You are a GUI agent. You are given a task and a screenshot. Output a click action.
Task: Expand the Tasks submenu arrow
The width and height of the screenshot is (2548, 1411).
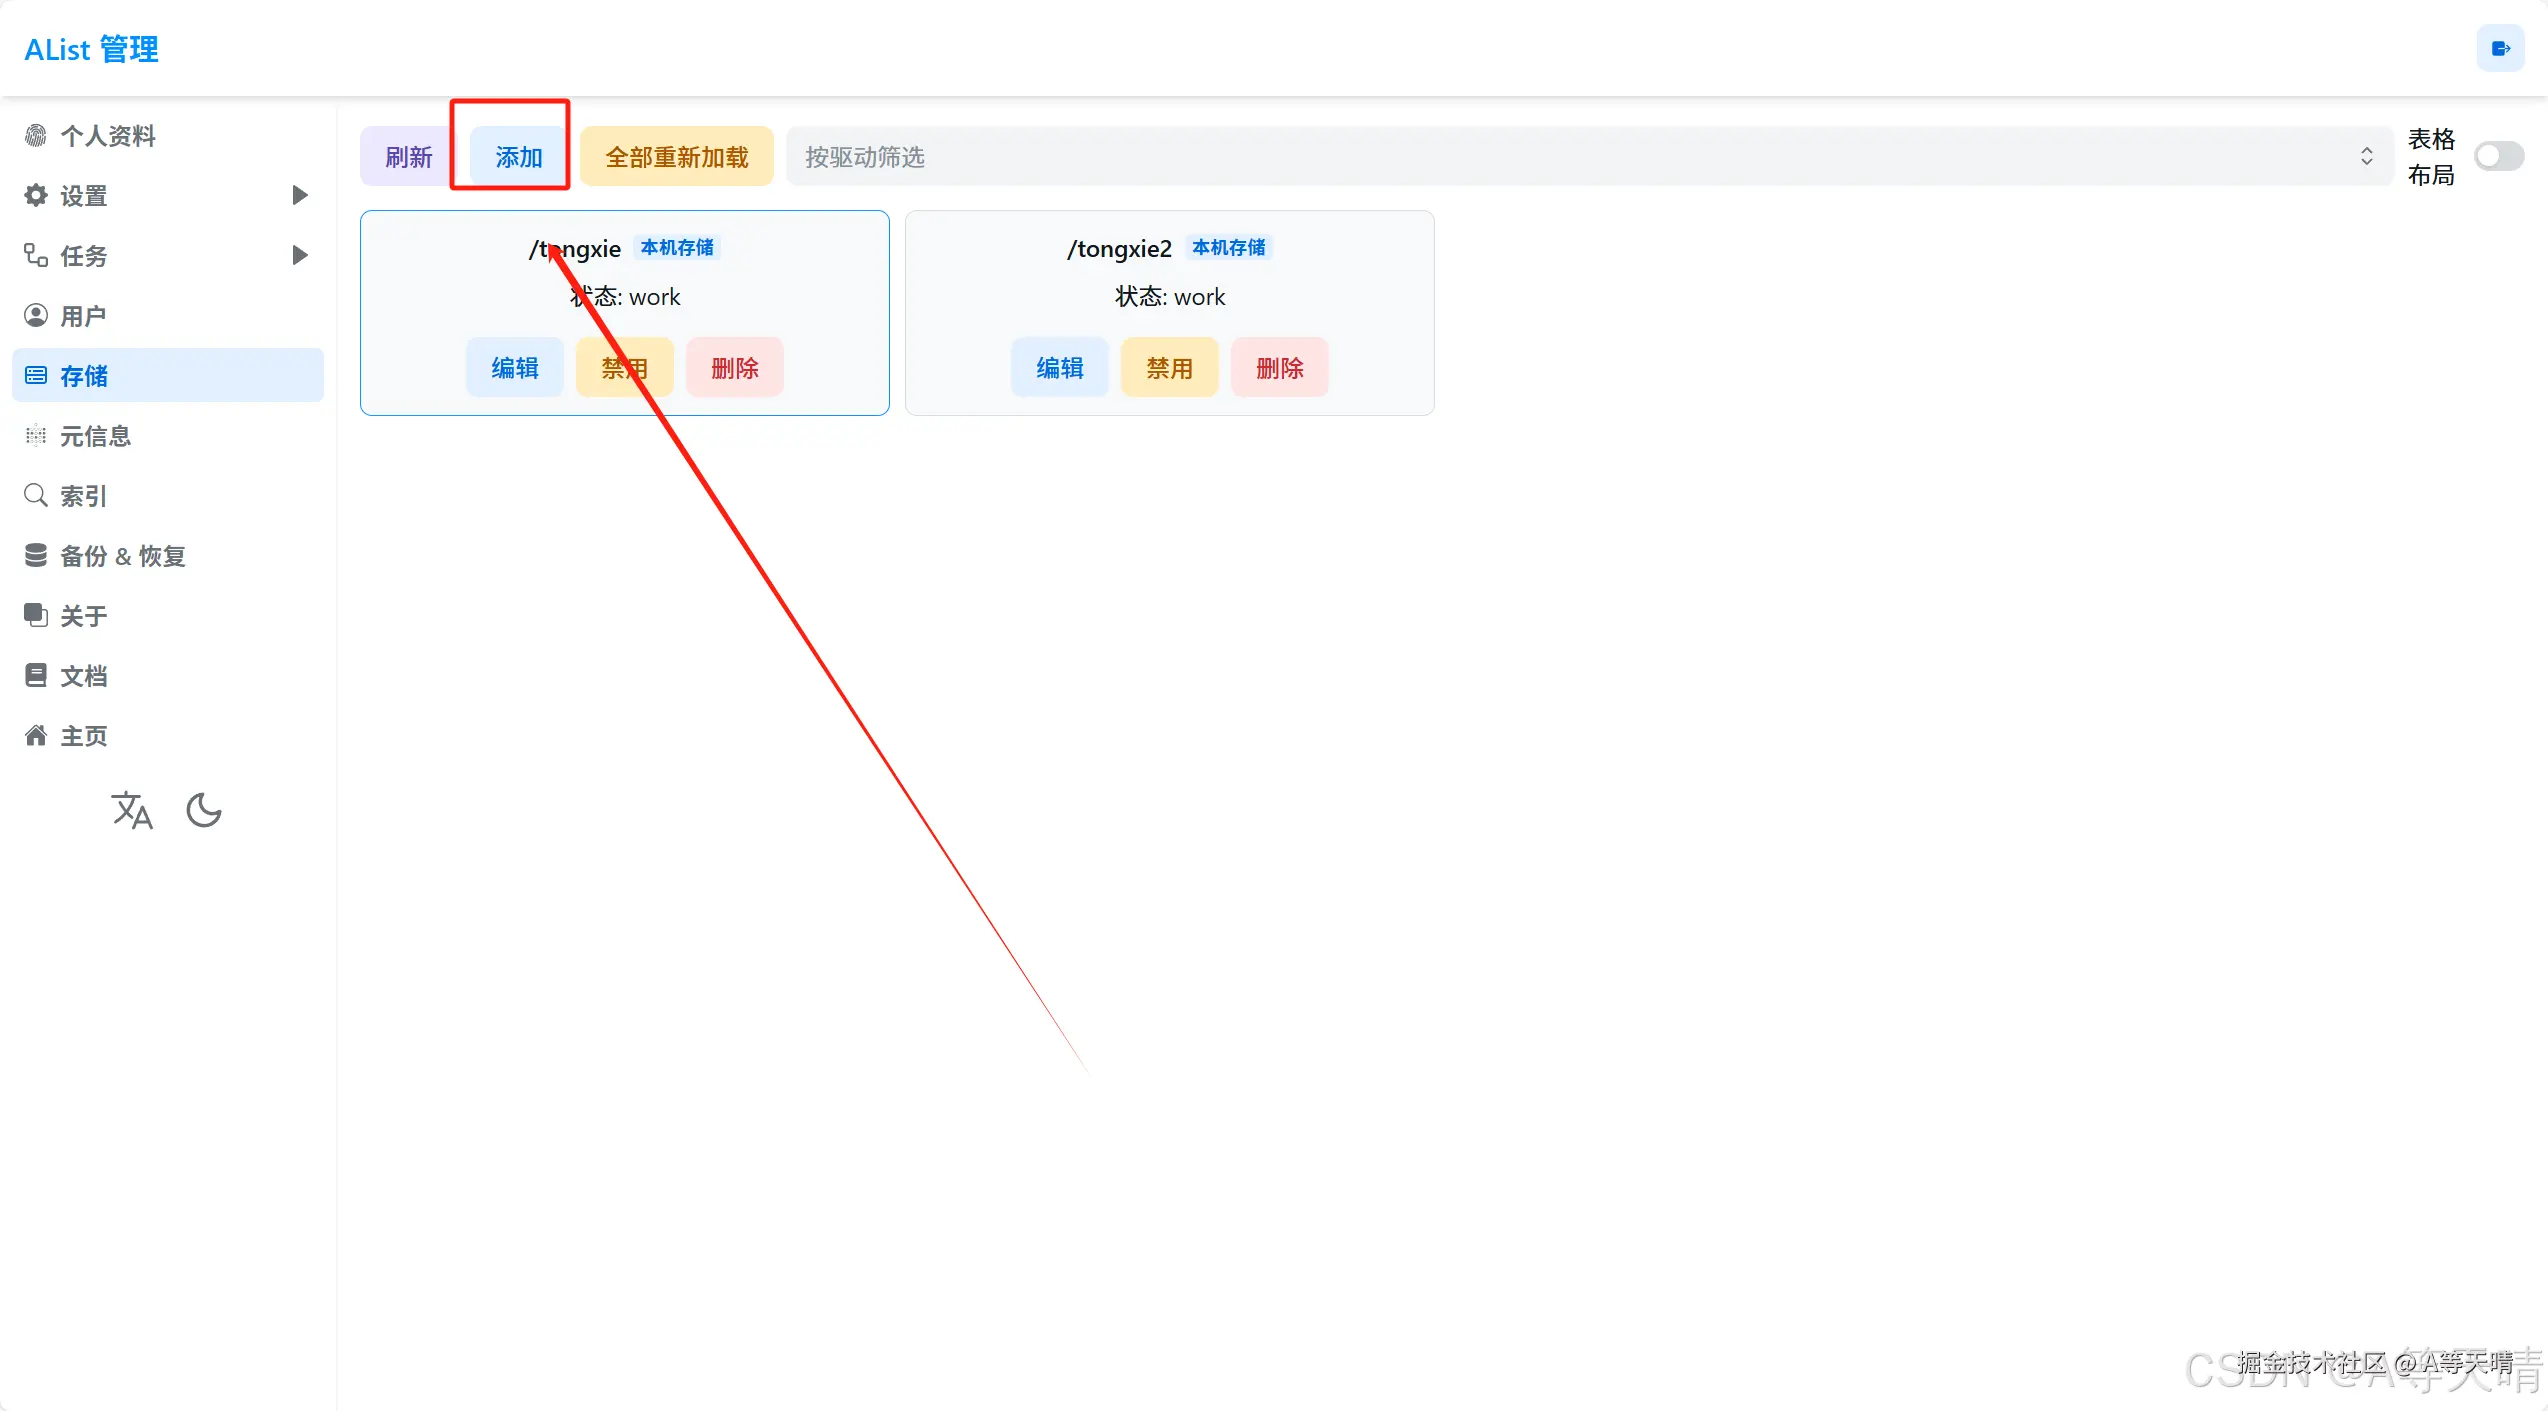click(299, 255)
